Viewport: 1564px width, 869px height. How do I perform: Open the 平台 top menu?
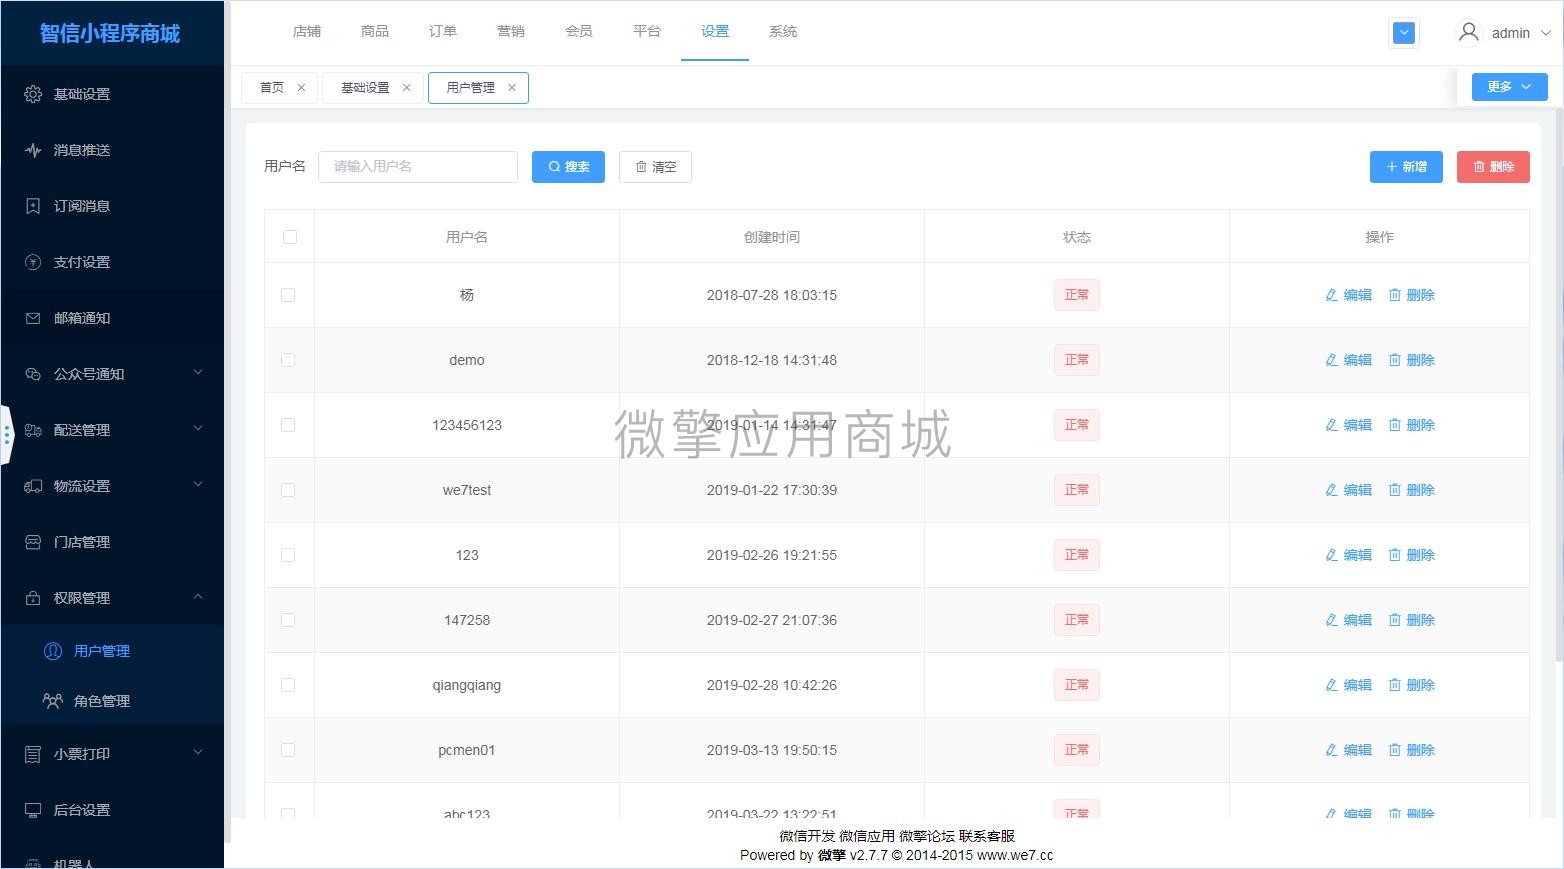647,32
